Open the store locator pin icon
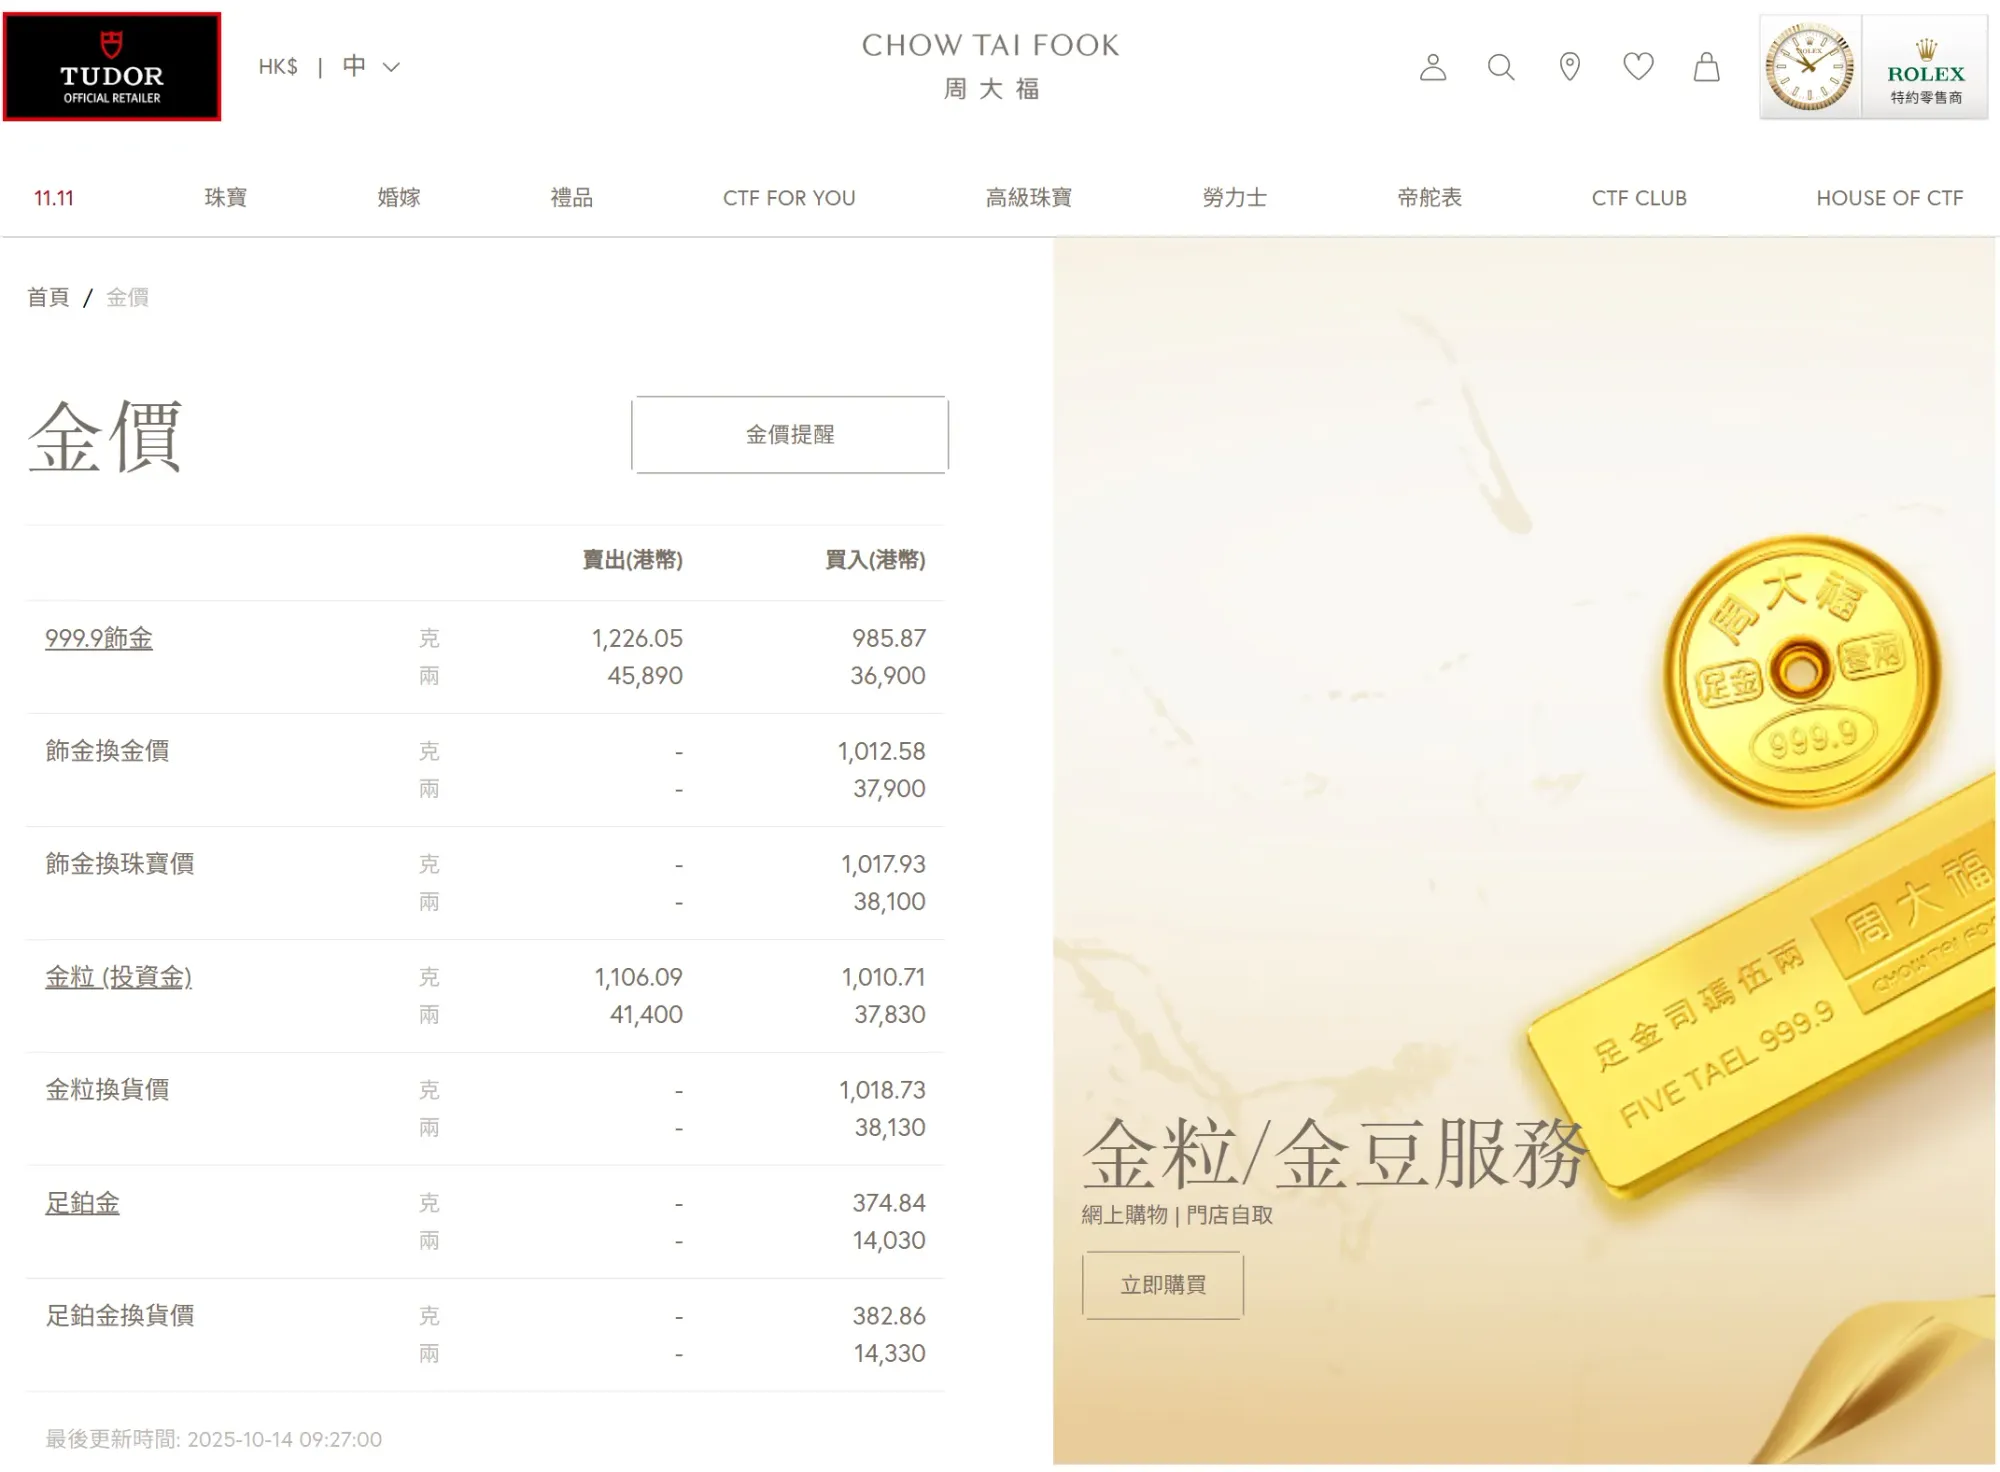 pos(1569,67)
